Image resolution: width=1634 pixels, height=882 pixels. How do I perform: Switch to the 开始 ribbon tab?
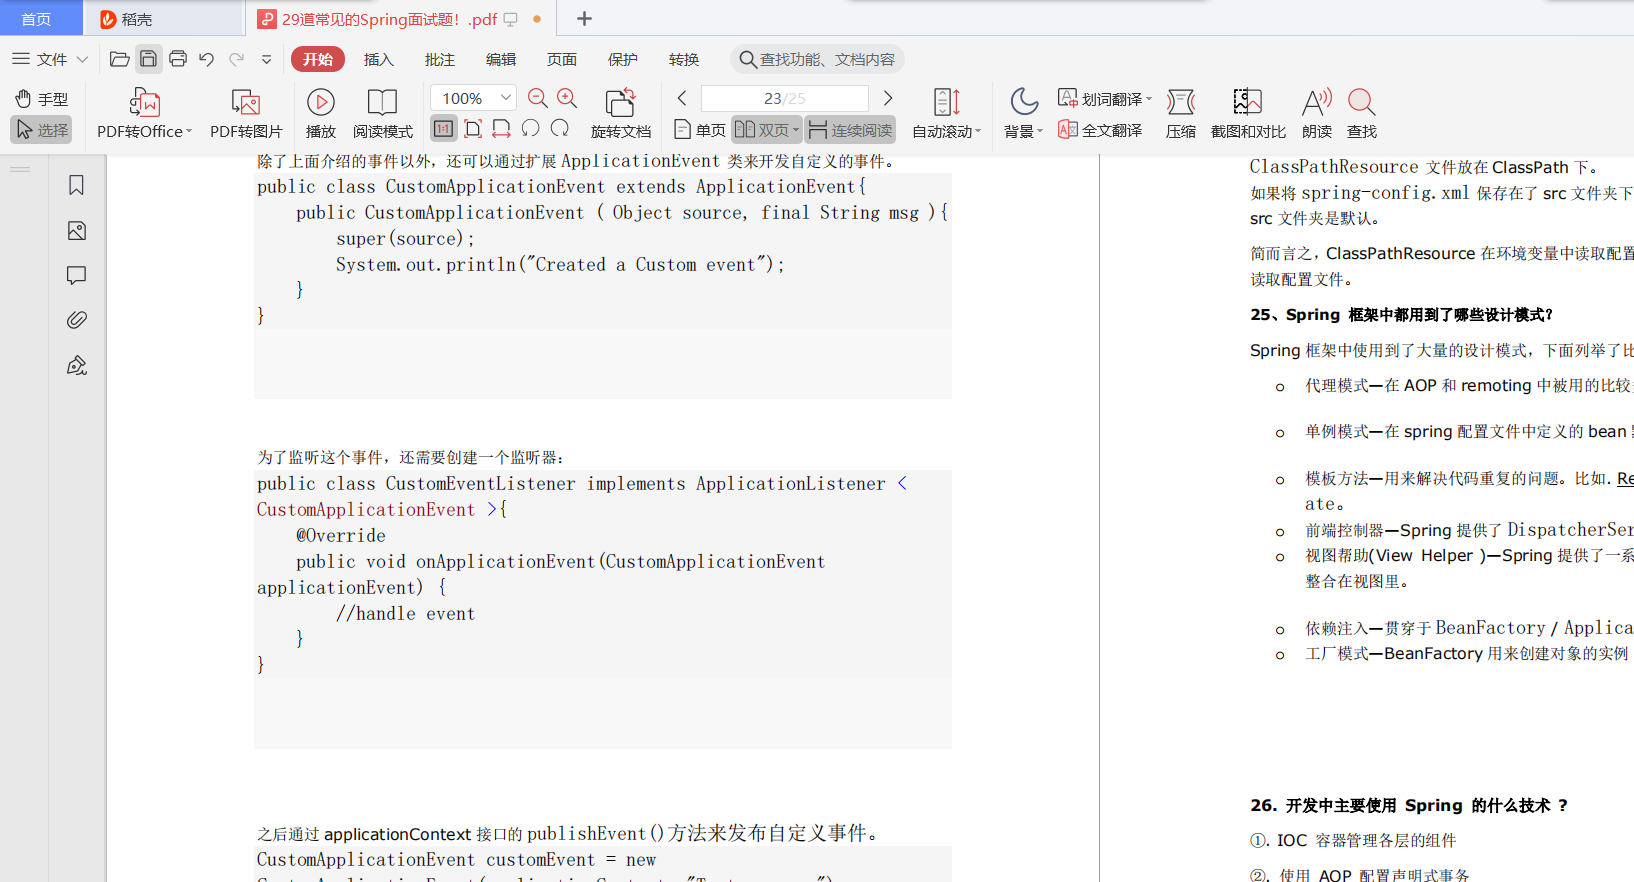pos(318,59)
